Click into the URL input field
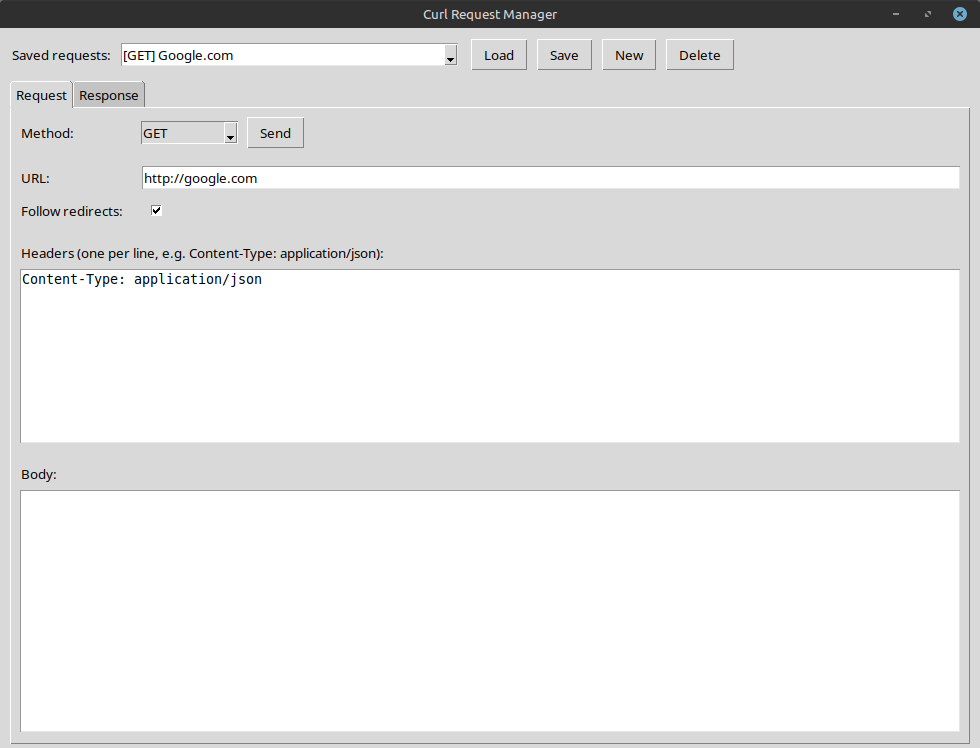Viewport: 980px width, 748px height. tap(551, 178)
